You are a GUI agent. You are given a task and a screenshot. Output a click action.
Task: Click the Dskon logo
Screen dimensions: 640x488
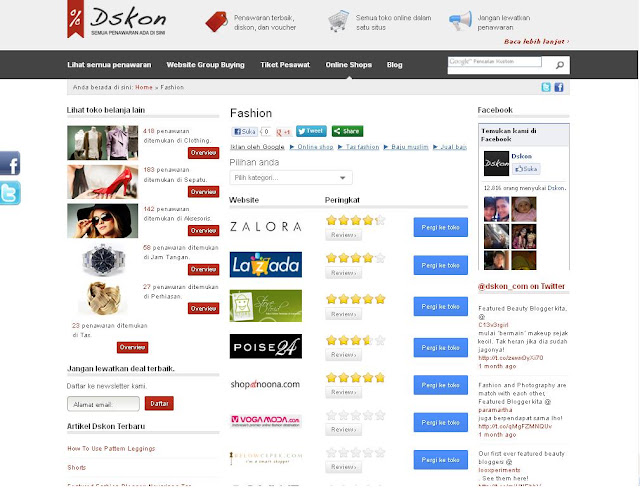[x=117, y=19]
